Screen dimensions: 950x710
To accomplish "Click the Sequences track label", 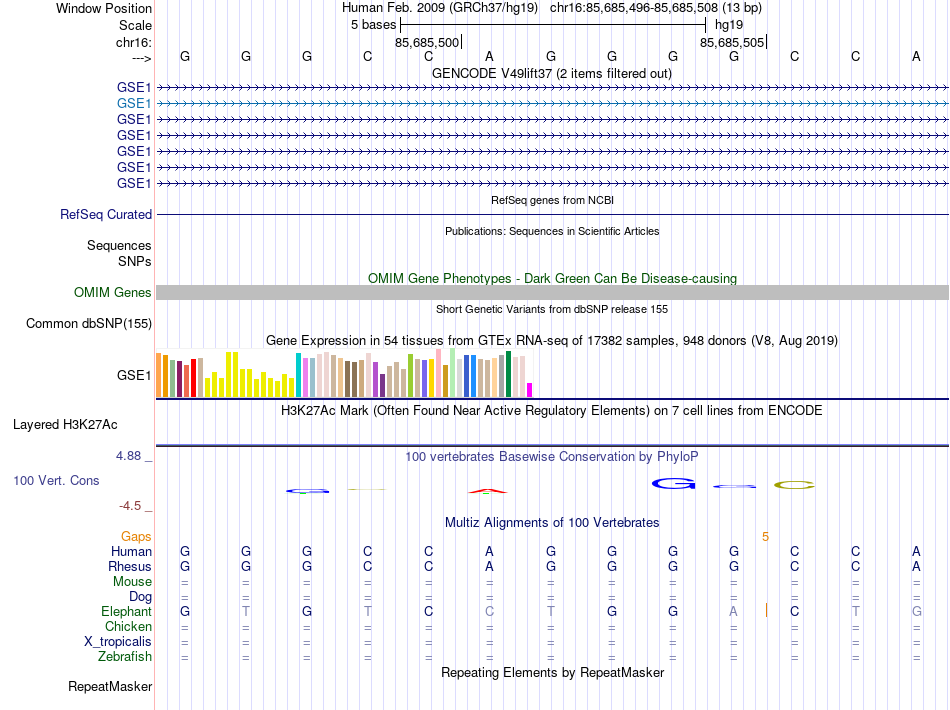I will point(119,245).
